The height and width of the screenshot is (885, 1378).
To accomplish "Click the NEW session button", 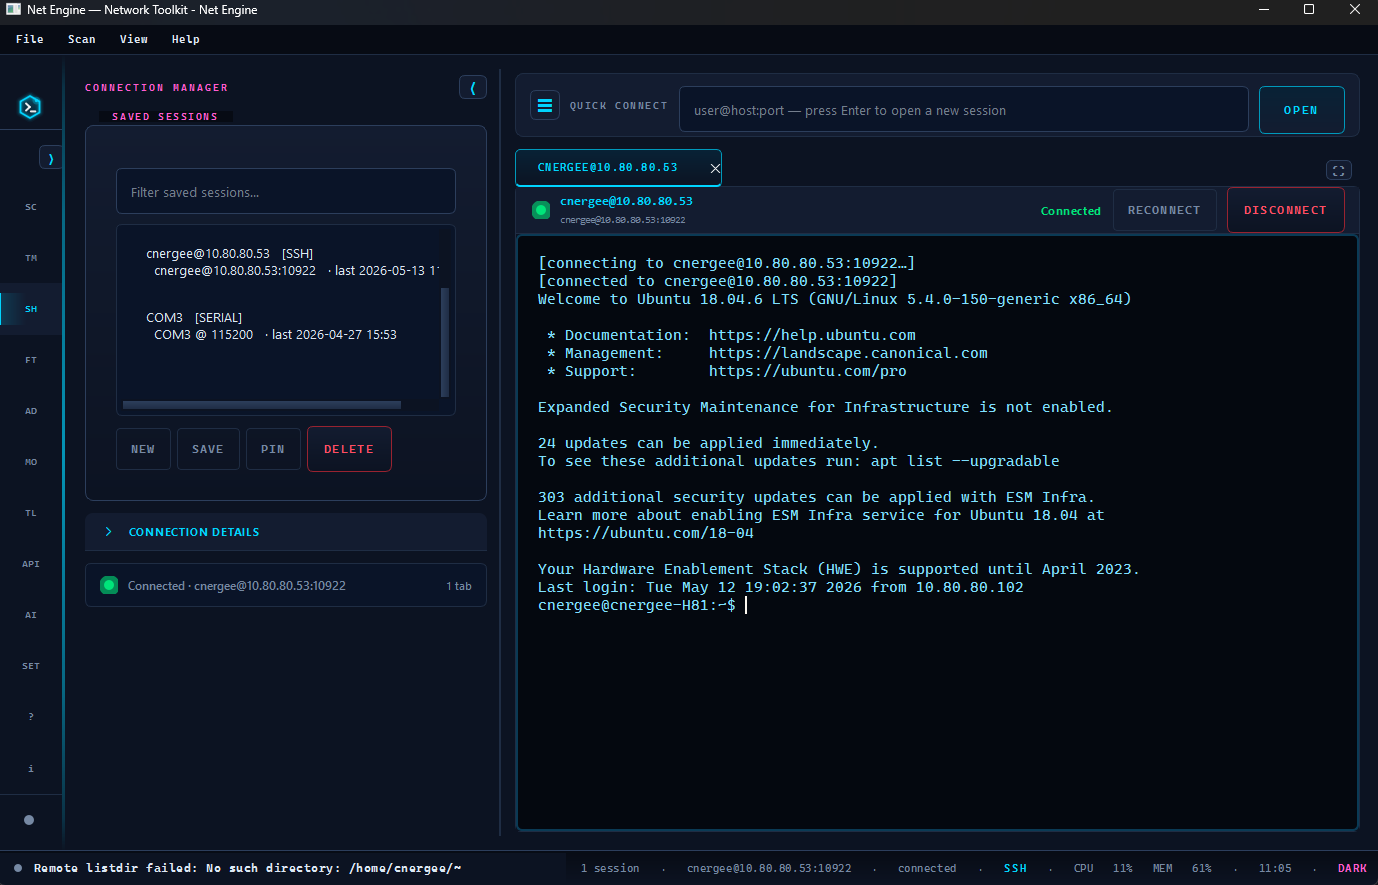I will [143, 449].
